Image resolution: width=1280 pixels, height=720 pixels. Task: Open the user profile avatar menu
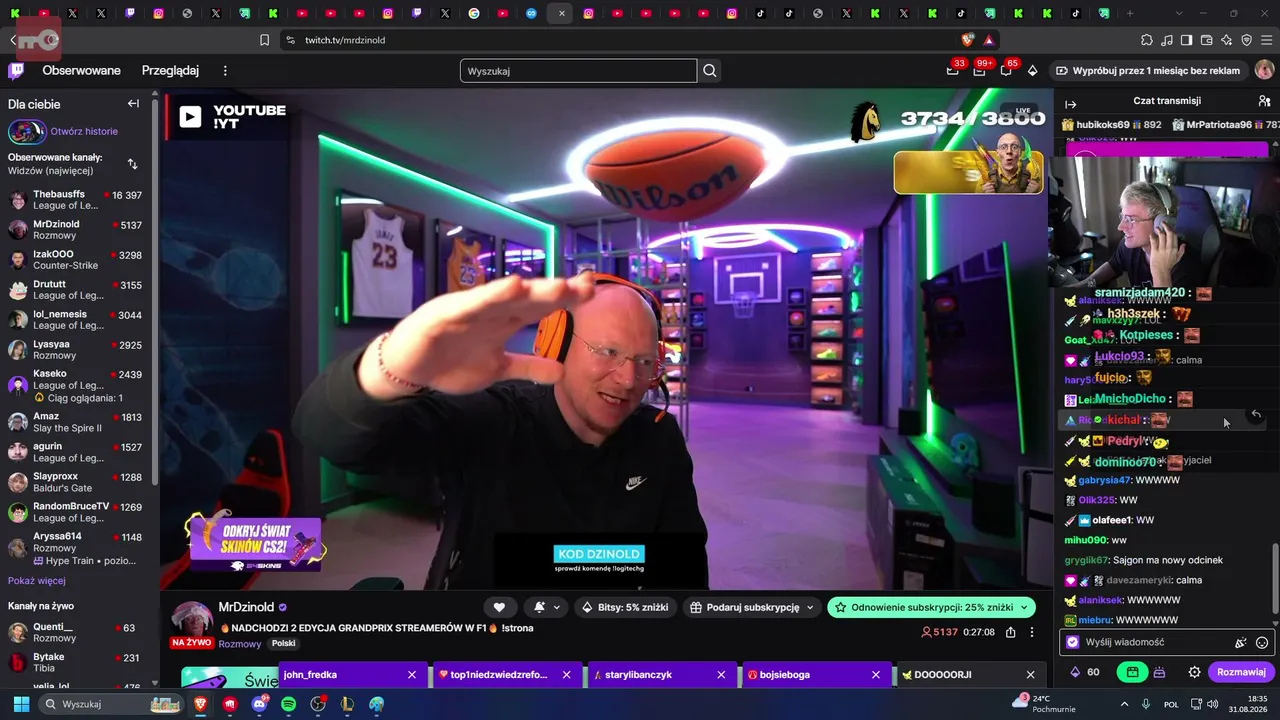point(1264,71)
